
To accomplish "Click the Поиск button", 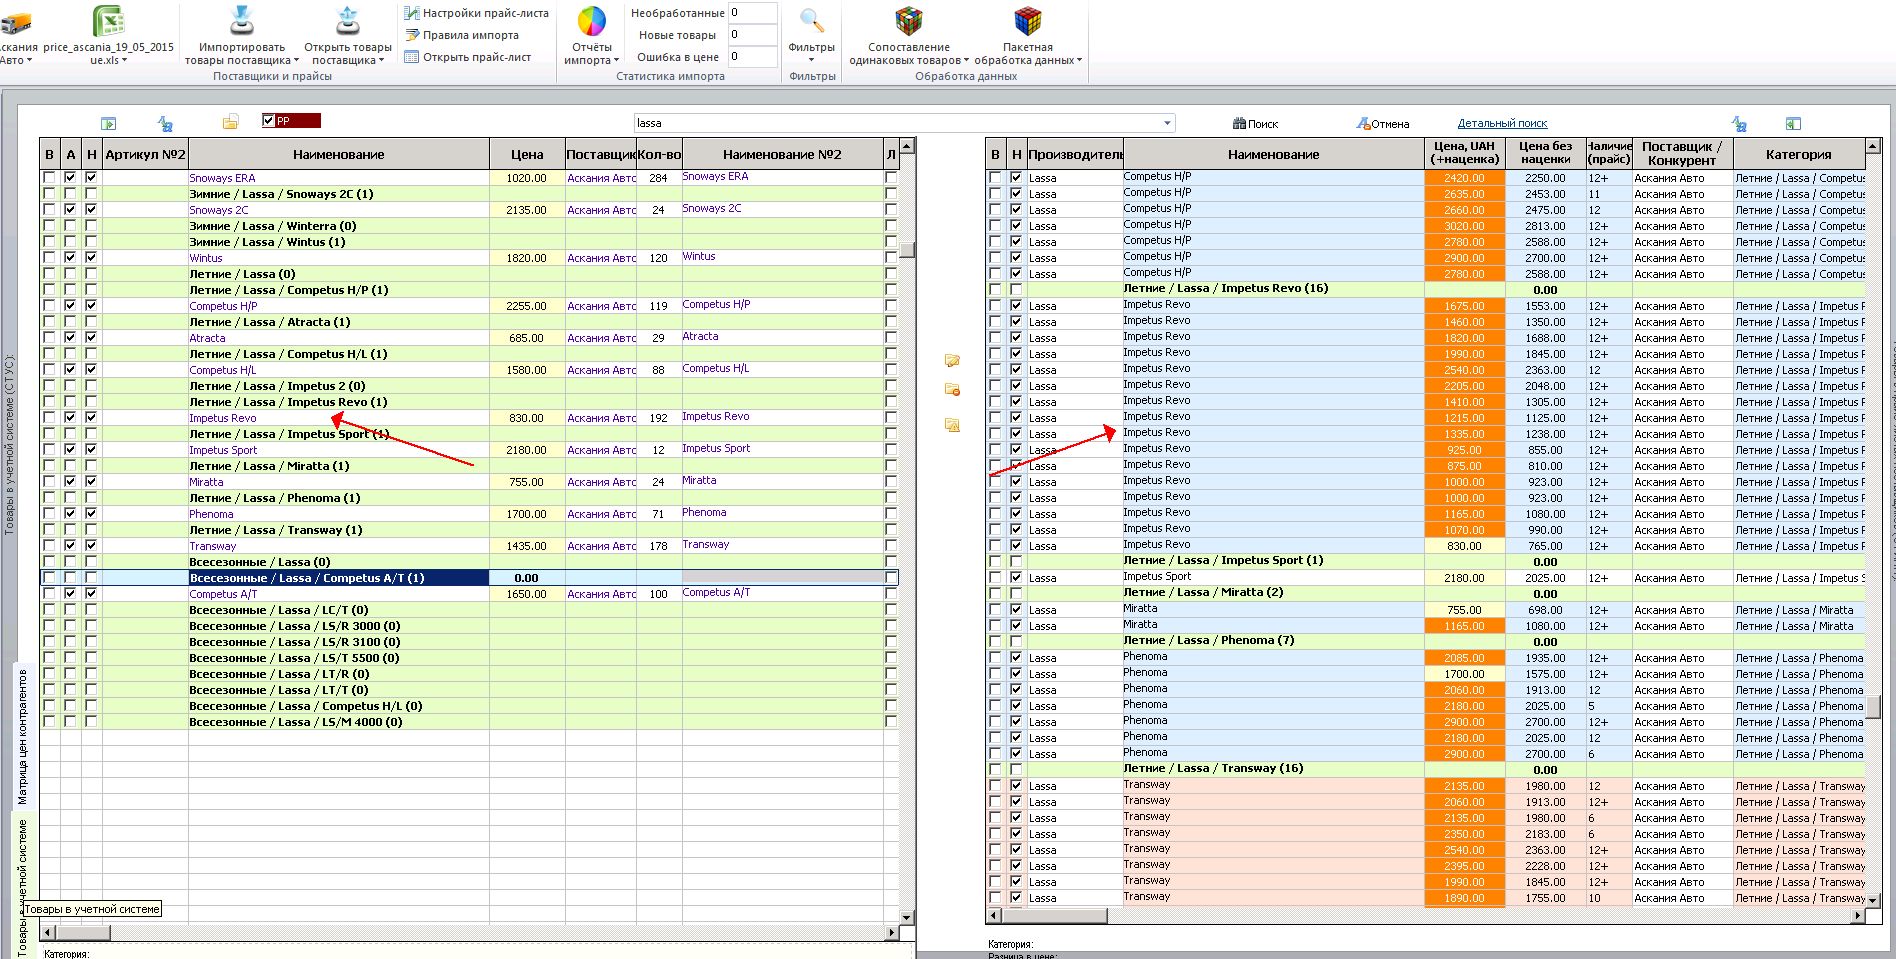I will [1255, 124].
